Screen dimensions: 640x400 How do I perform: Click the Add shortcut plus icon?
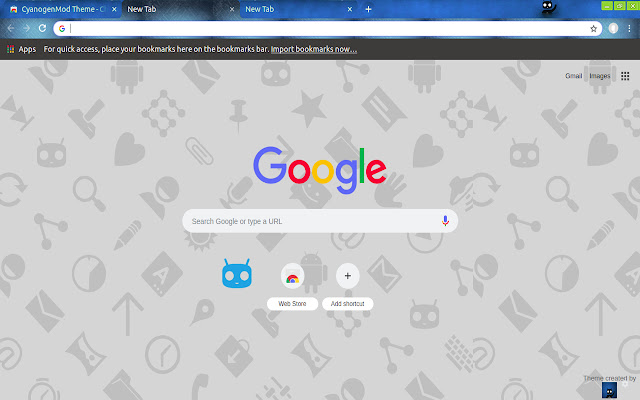click(x=348, y=276)
